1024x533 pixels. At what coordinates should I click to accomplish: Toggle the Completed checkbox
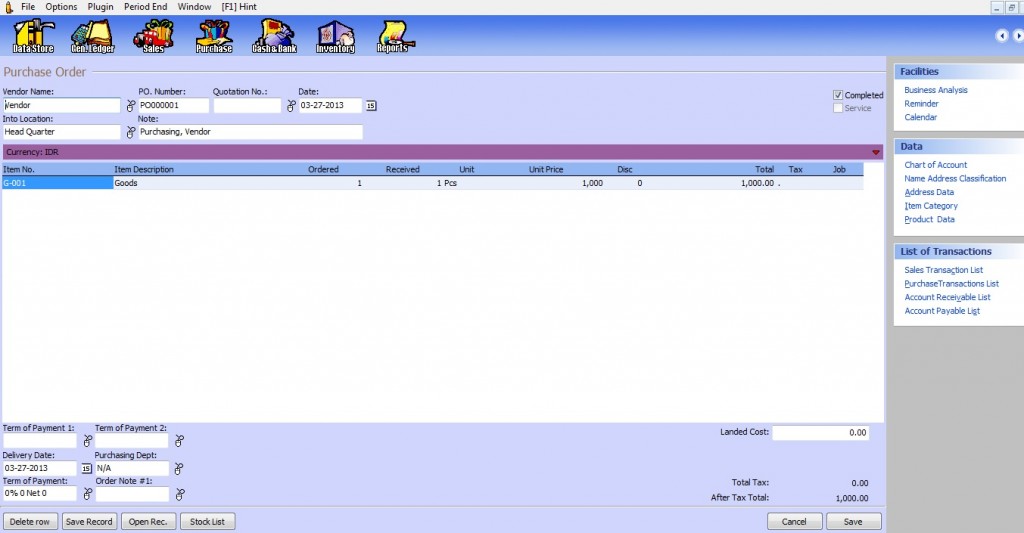[838, 95]
